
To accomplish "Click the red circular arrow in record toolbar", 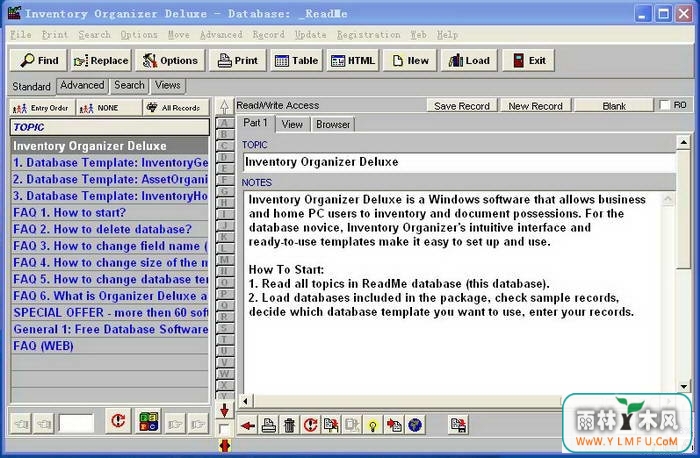I will pos(310,425).
